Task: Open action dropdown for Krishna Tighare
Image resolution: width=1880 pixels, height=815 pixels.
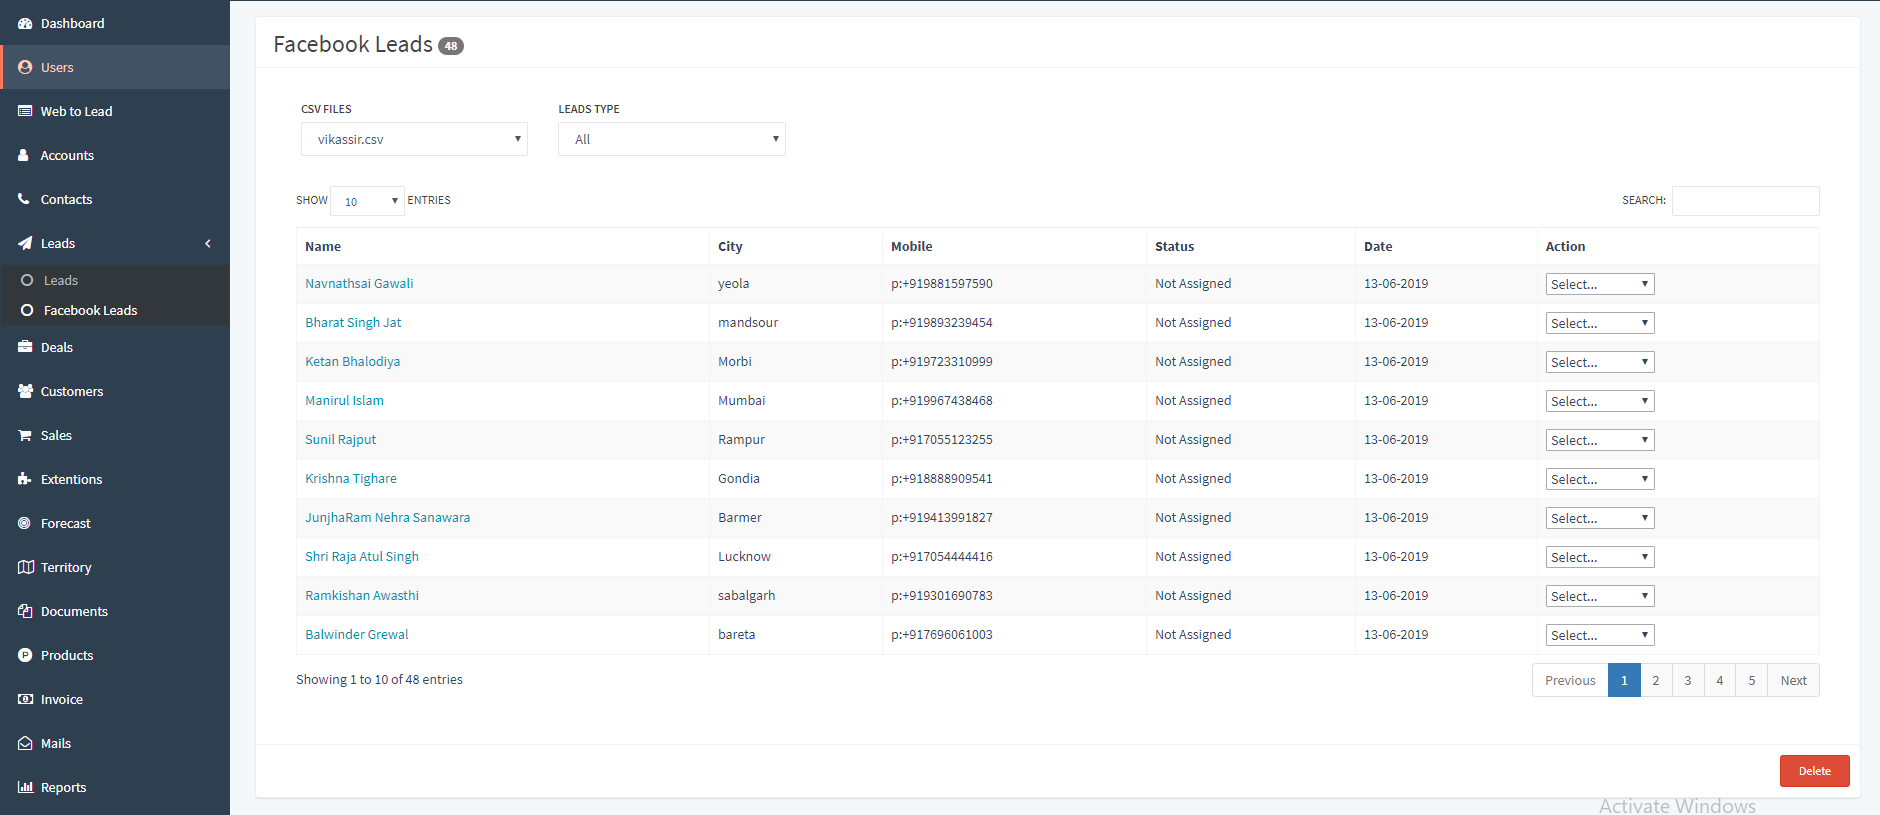Action: click(x=1600, y=479)
